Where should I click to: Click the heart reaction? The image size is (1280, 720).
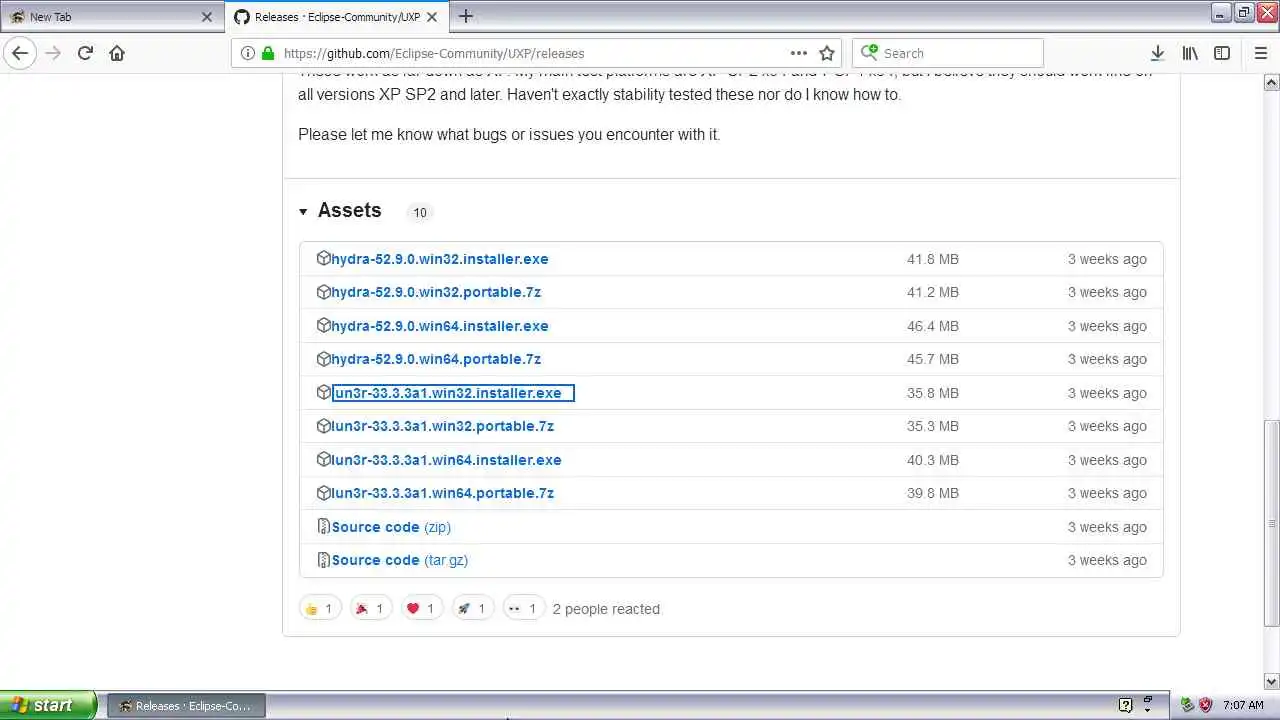(421, 608)
